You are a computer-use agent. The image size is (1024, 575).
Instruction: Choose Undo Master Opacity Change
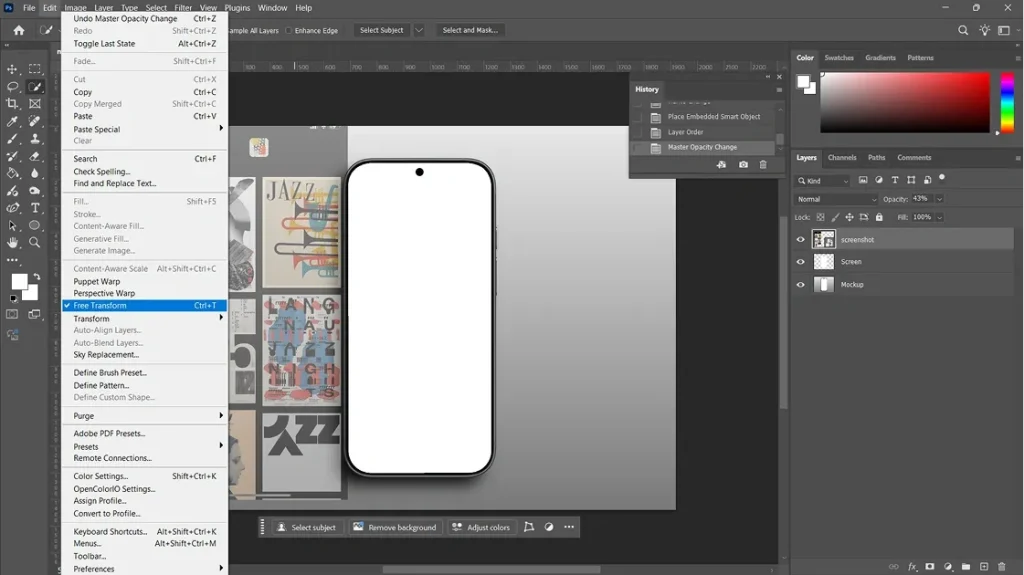pyautogui.click(x=144, y=19)
